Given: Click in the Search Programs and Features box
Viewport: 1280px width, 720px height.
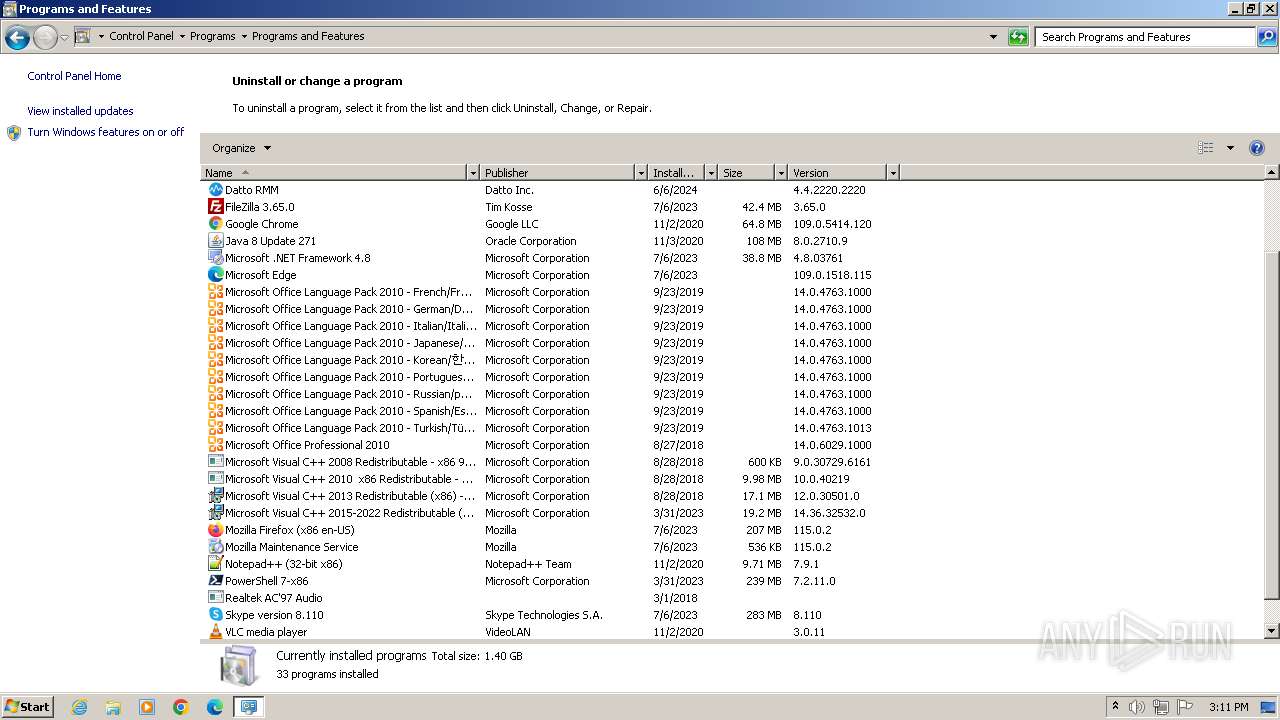Looking at the screenshot, I should 1145,37.
